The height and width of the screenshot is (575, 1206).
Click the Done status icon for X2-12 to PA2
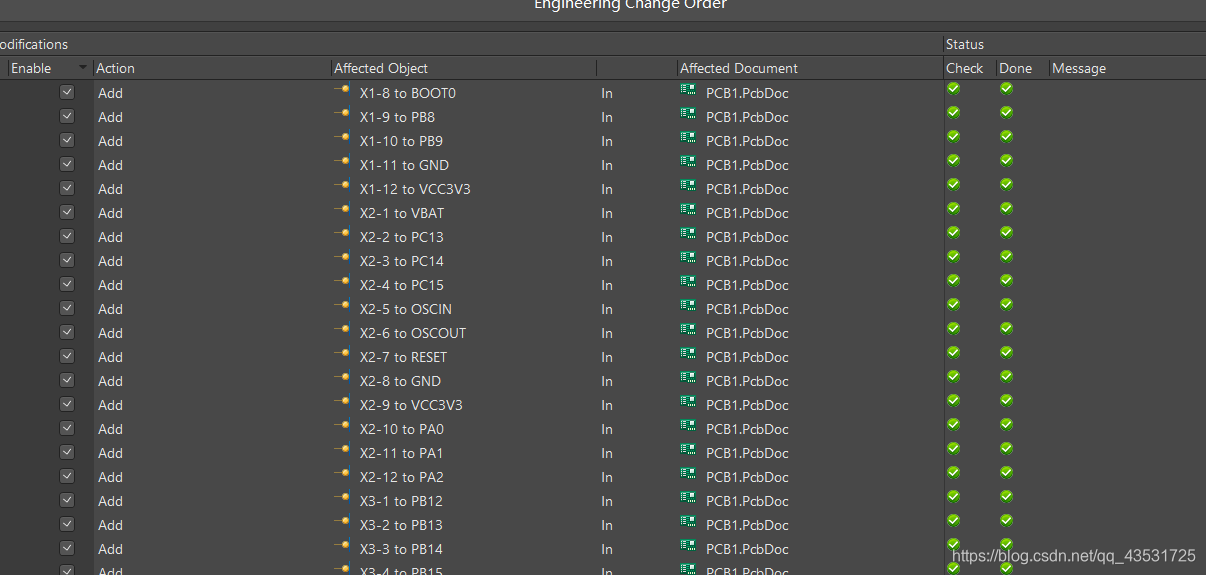[x=1006, y=472]
